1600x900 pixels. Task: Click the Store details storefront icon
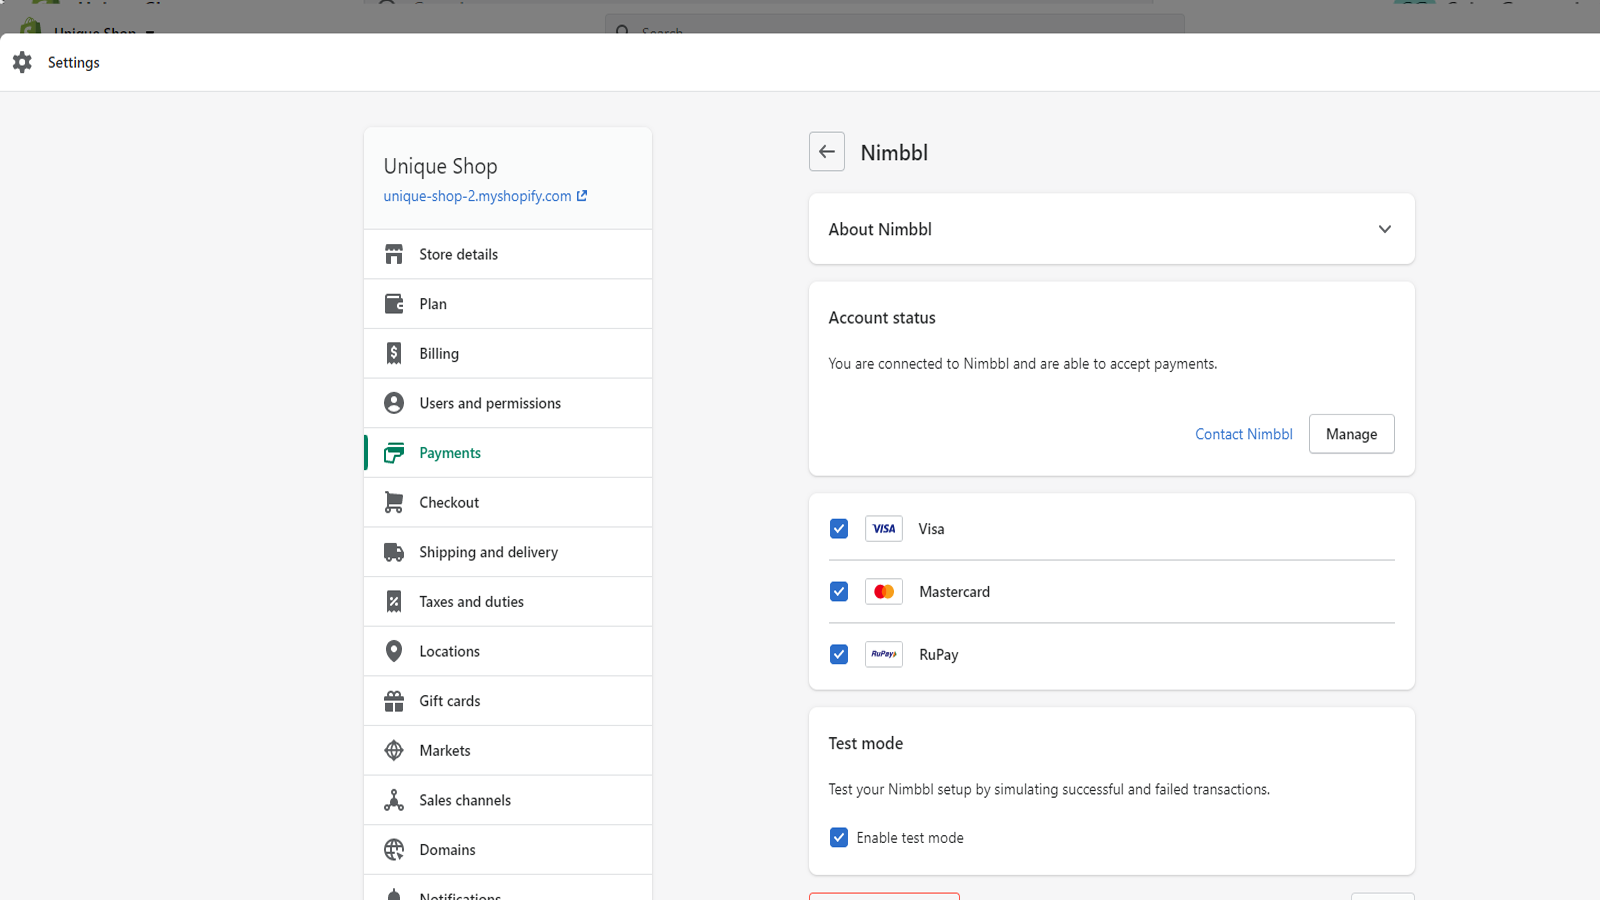click(394, 254)
